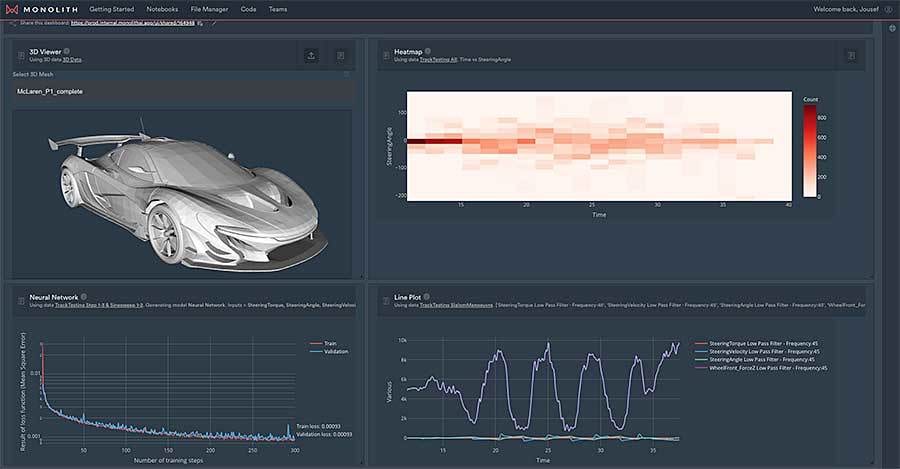This screenshot has width=900, height=469.
Task: Open the Line Plot info icon
Action: pos(426,297)
